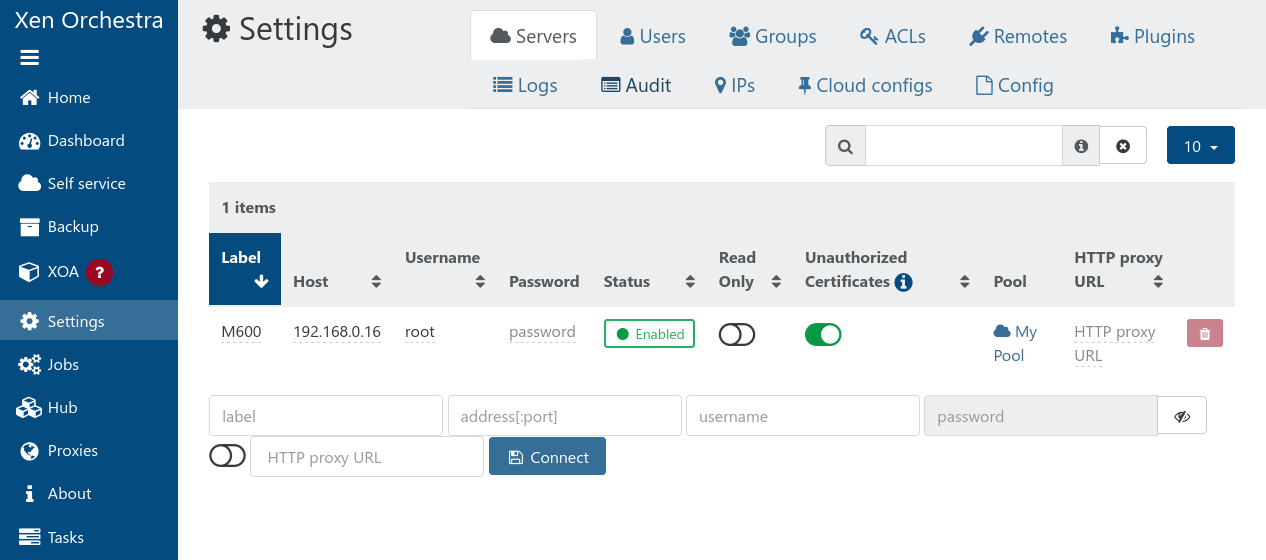Open the My Pool link

pyautogui.click(x=1015, y=343)
